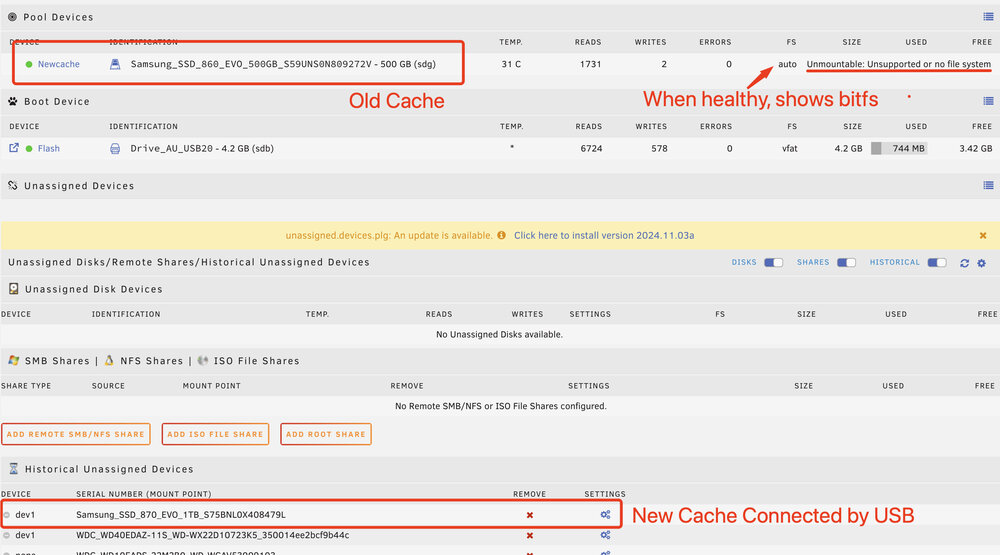Click No Remote SMB/NFS or ISO File Shares message

click(501, 406)
